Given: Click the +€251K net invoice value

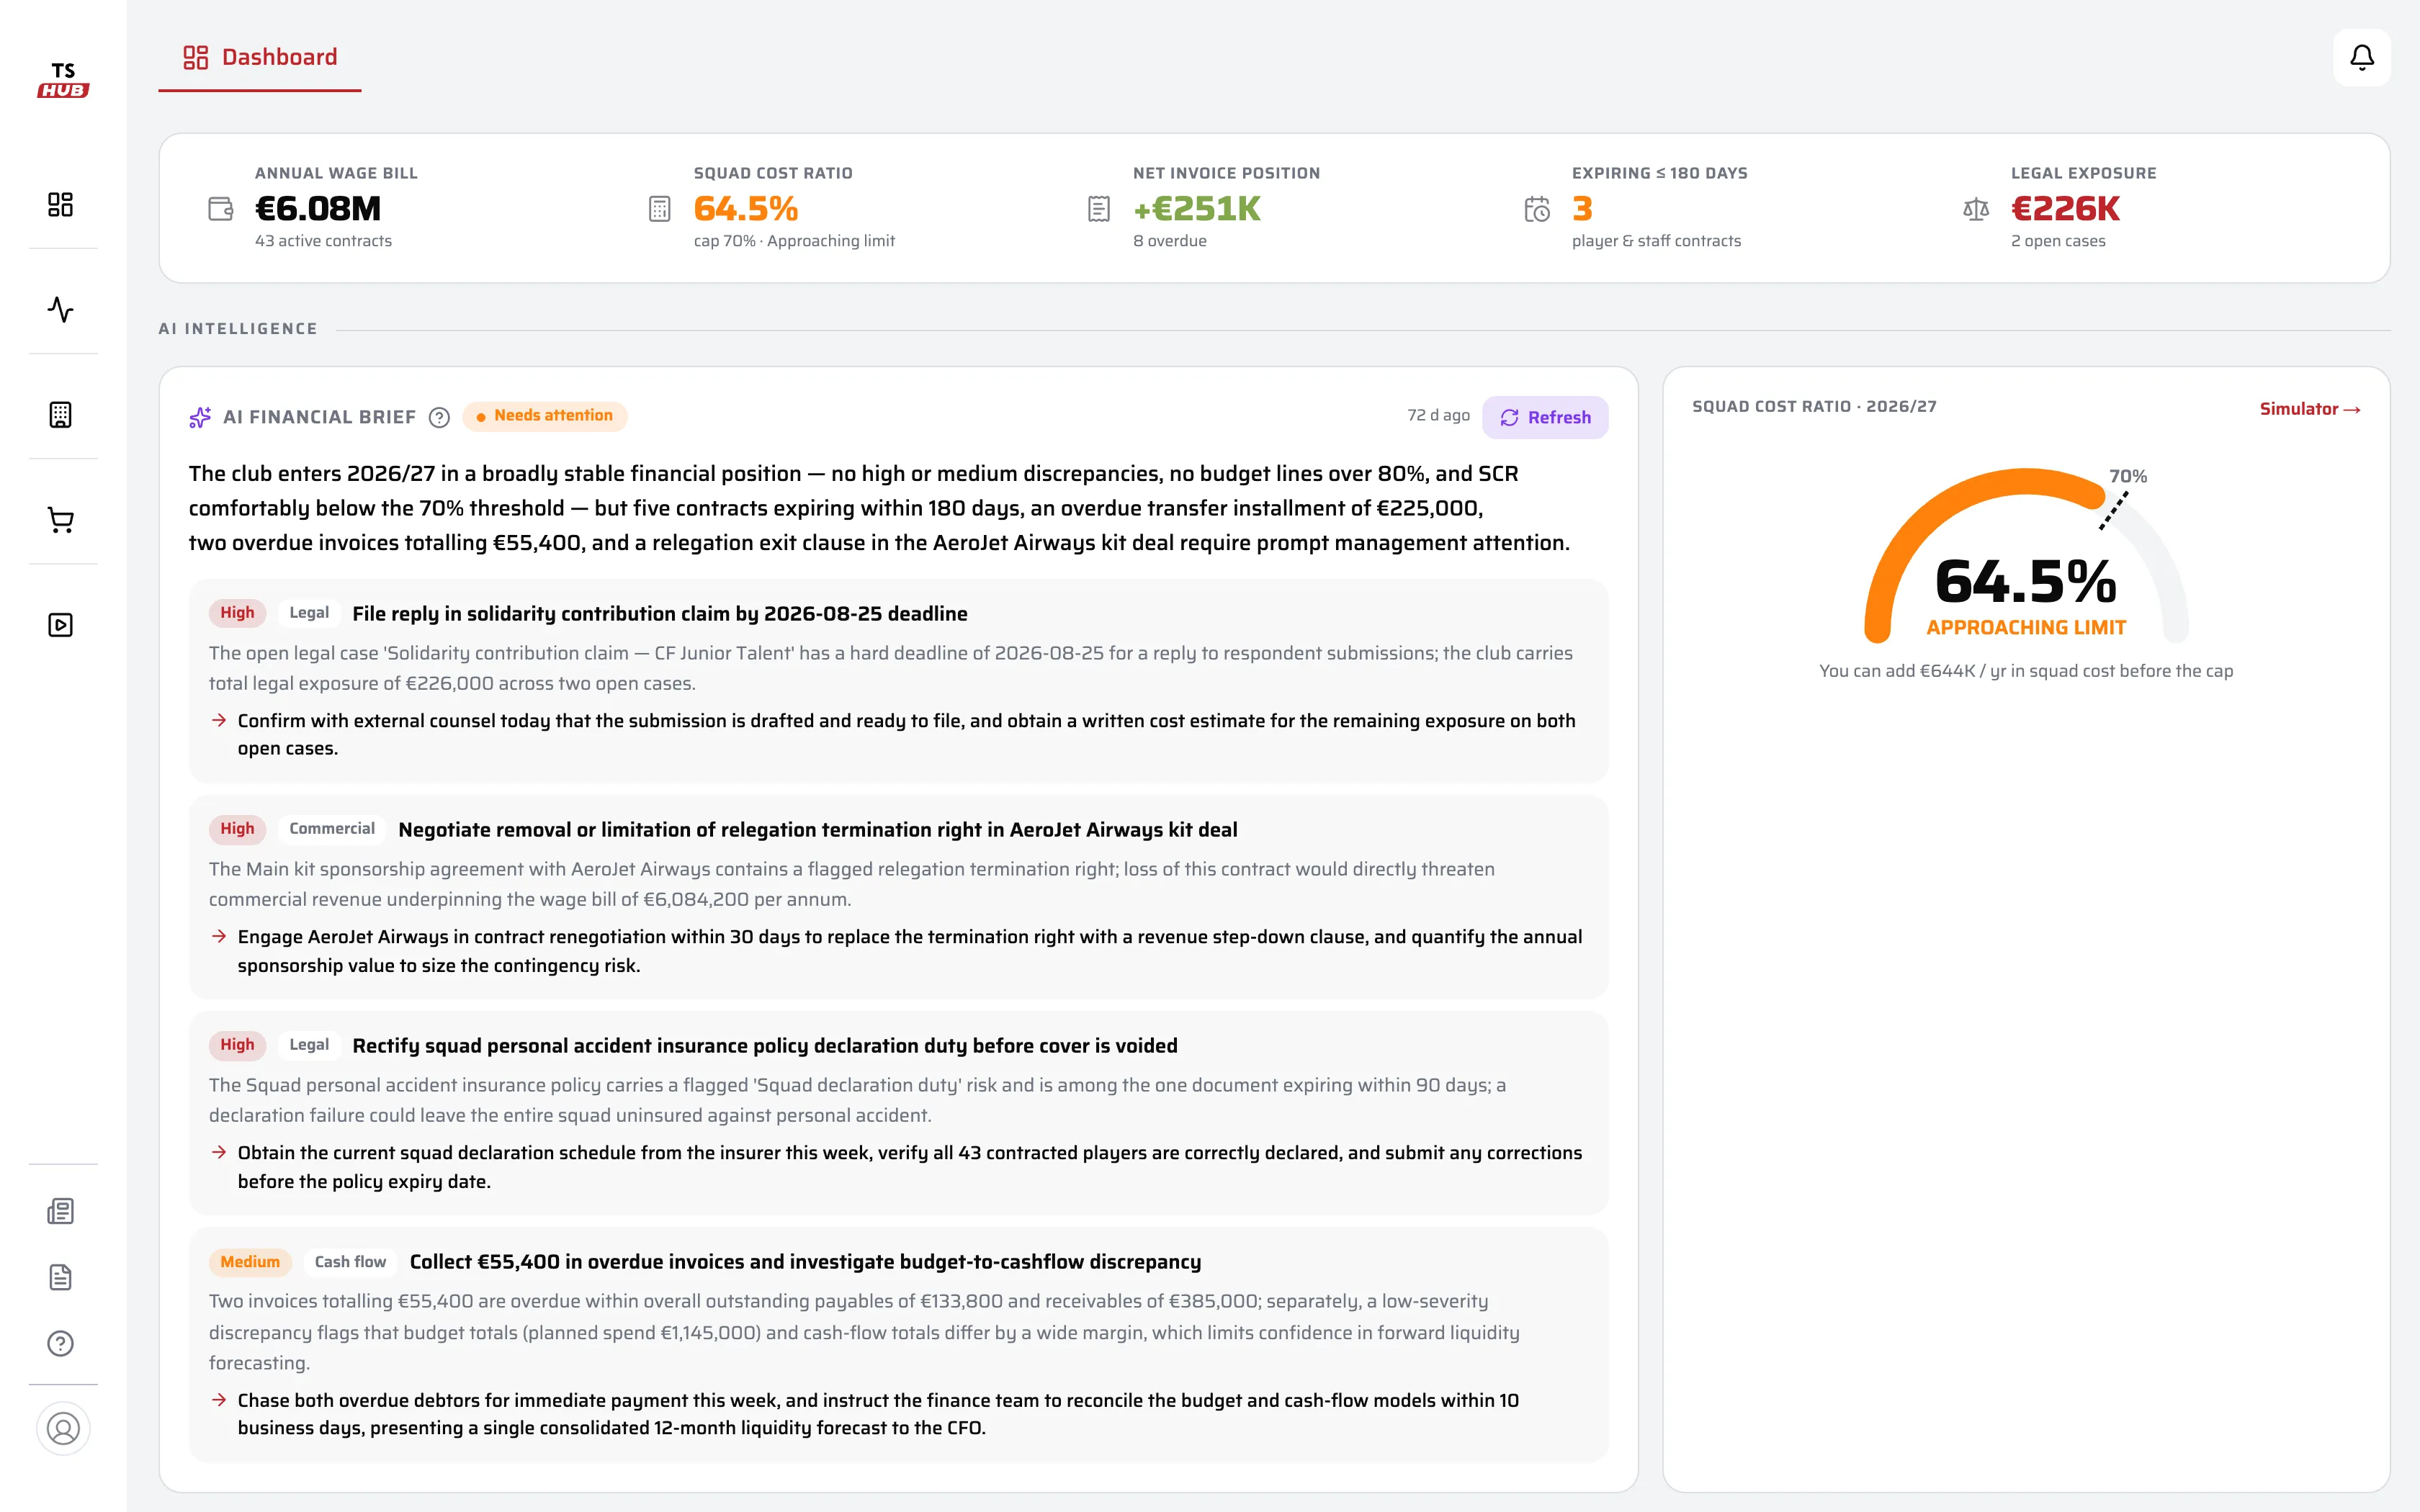Looking at the screenshot, I should pos(1197,209).
